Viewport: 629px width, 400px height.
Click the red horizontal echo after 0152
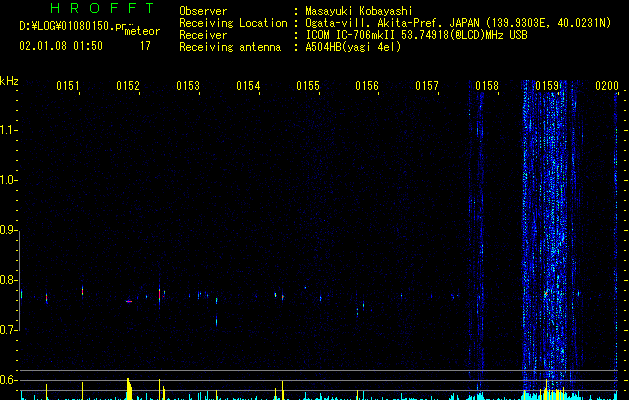click(x=129, y=301)
